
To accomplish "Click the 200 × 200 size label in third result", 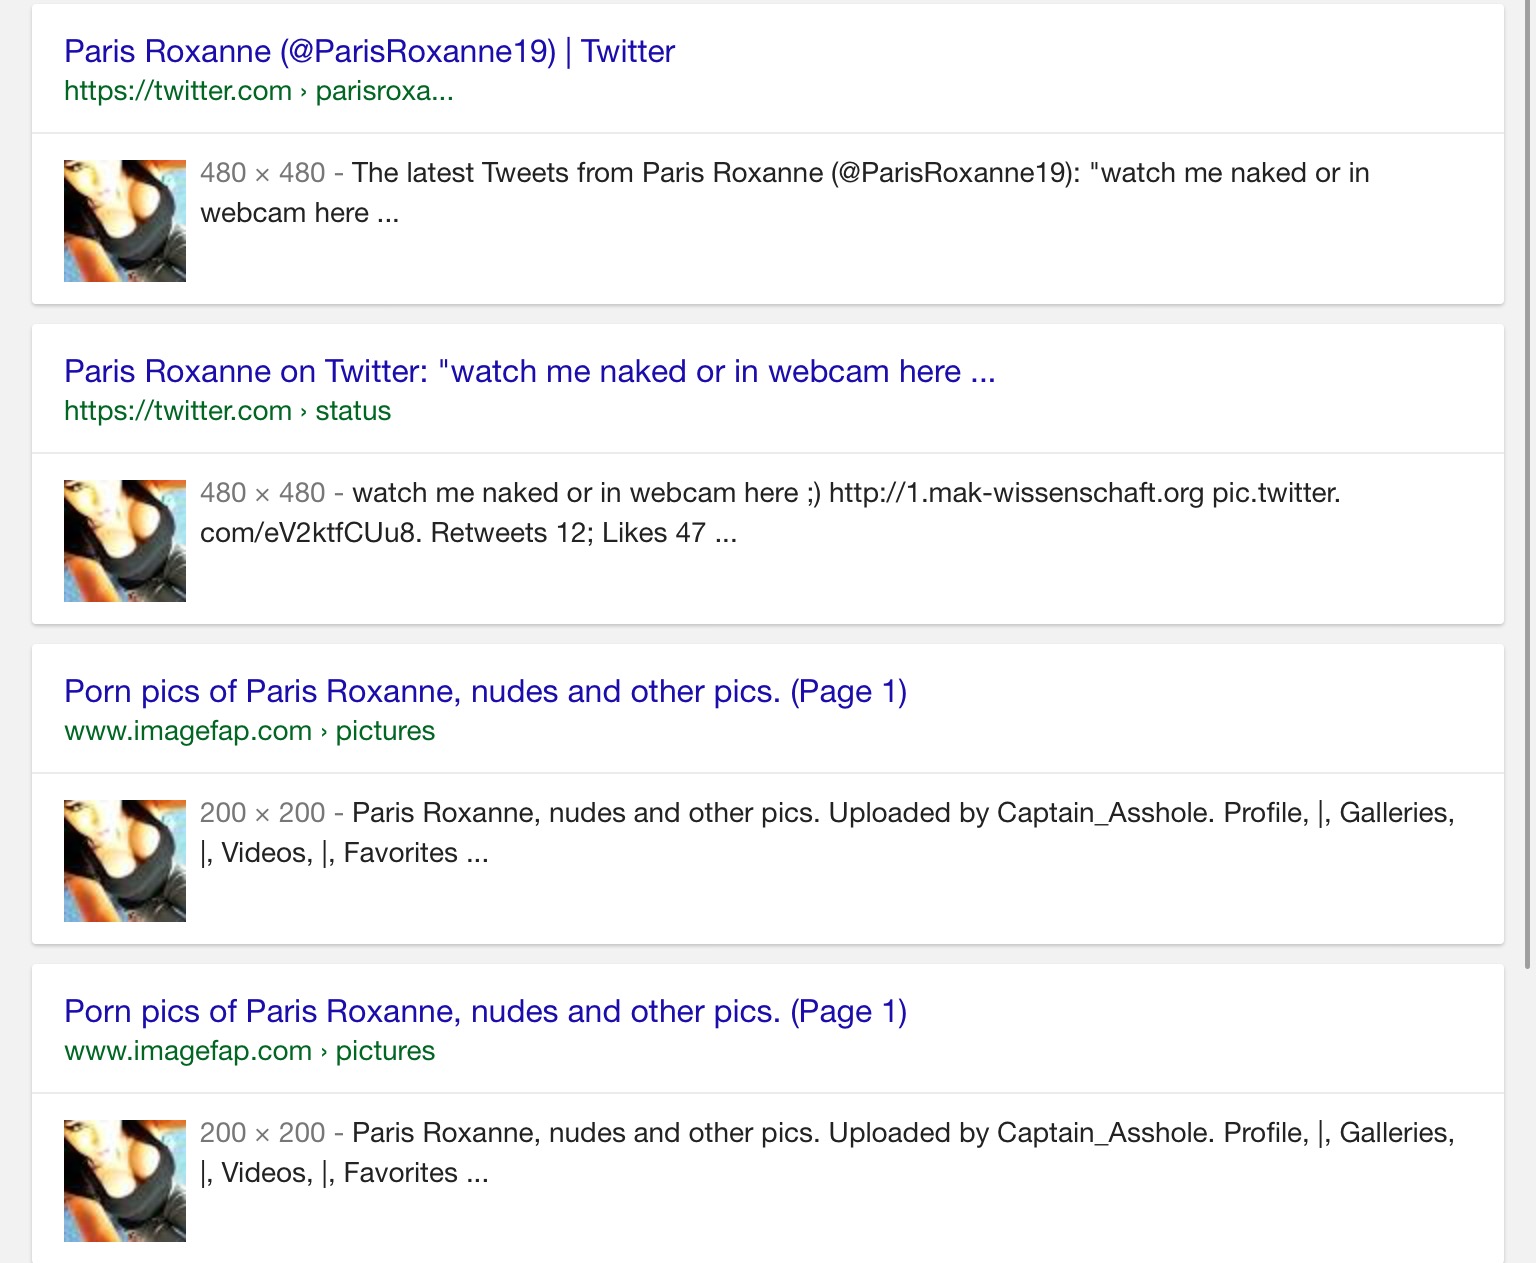I will pos(262,813).
